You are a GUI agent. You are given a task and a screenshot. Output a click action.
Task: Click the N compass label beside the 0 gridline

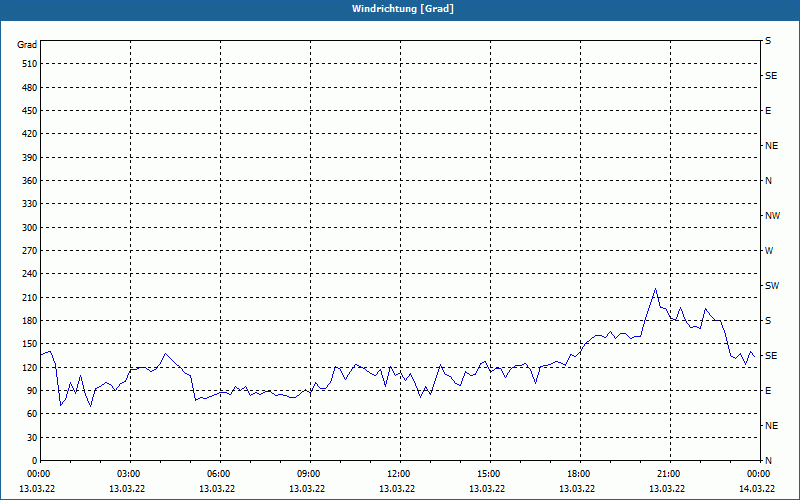coord(768,461)
